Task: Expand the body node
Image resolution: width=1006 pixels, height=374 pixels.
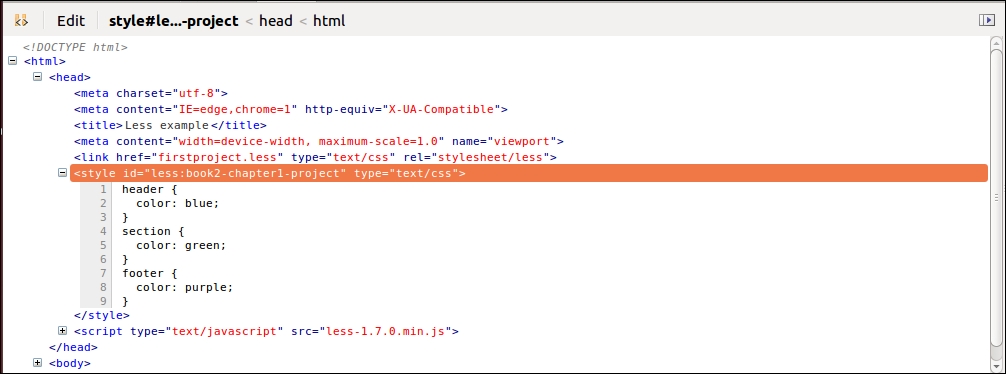Action: click(x=37, y=362)
